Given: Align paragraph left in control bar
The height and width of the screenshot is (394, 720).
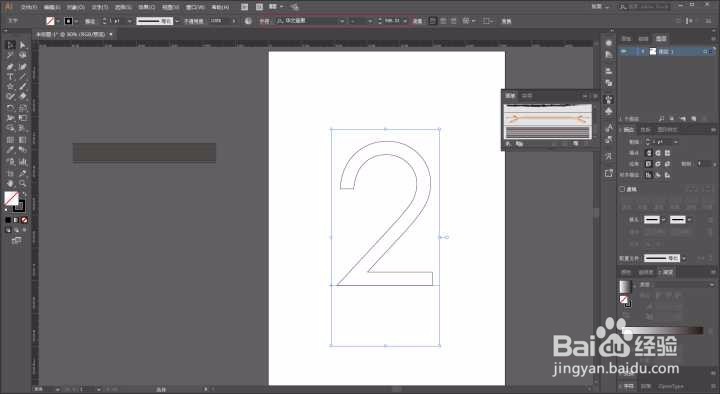Looking at the screenshot, I should point(433,21).
